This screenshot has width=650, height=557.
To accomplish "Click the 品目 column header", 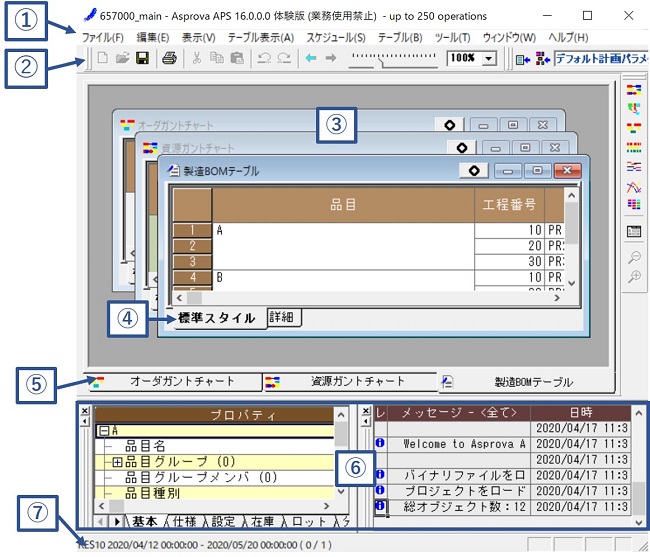I will click(x=343, y=205).
